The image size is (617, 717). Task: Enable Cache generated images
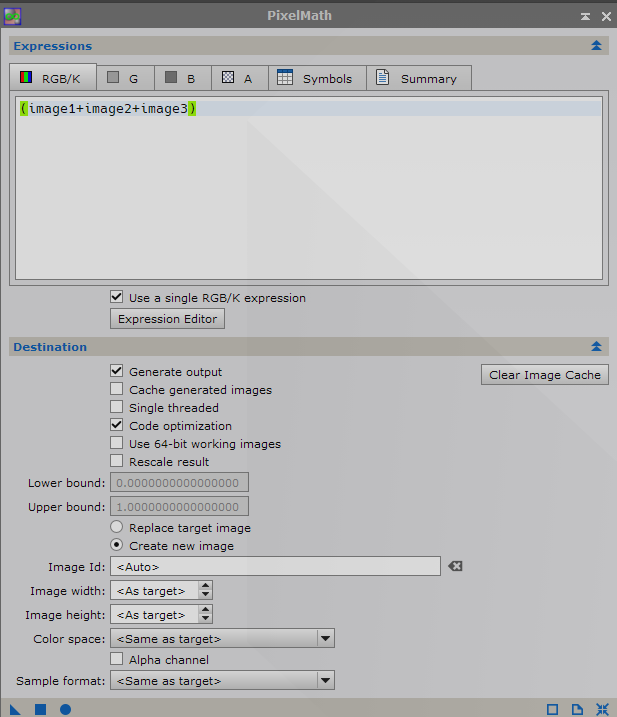click(x=117, y=389)
